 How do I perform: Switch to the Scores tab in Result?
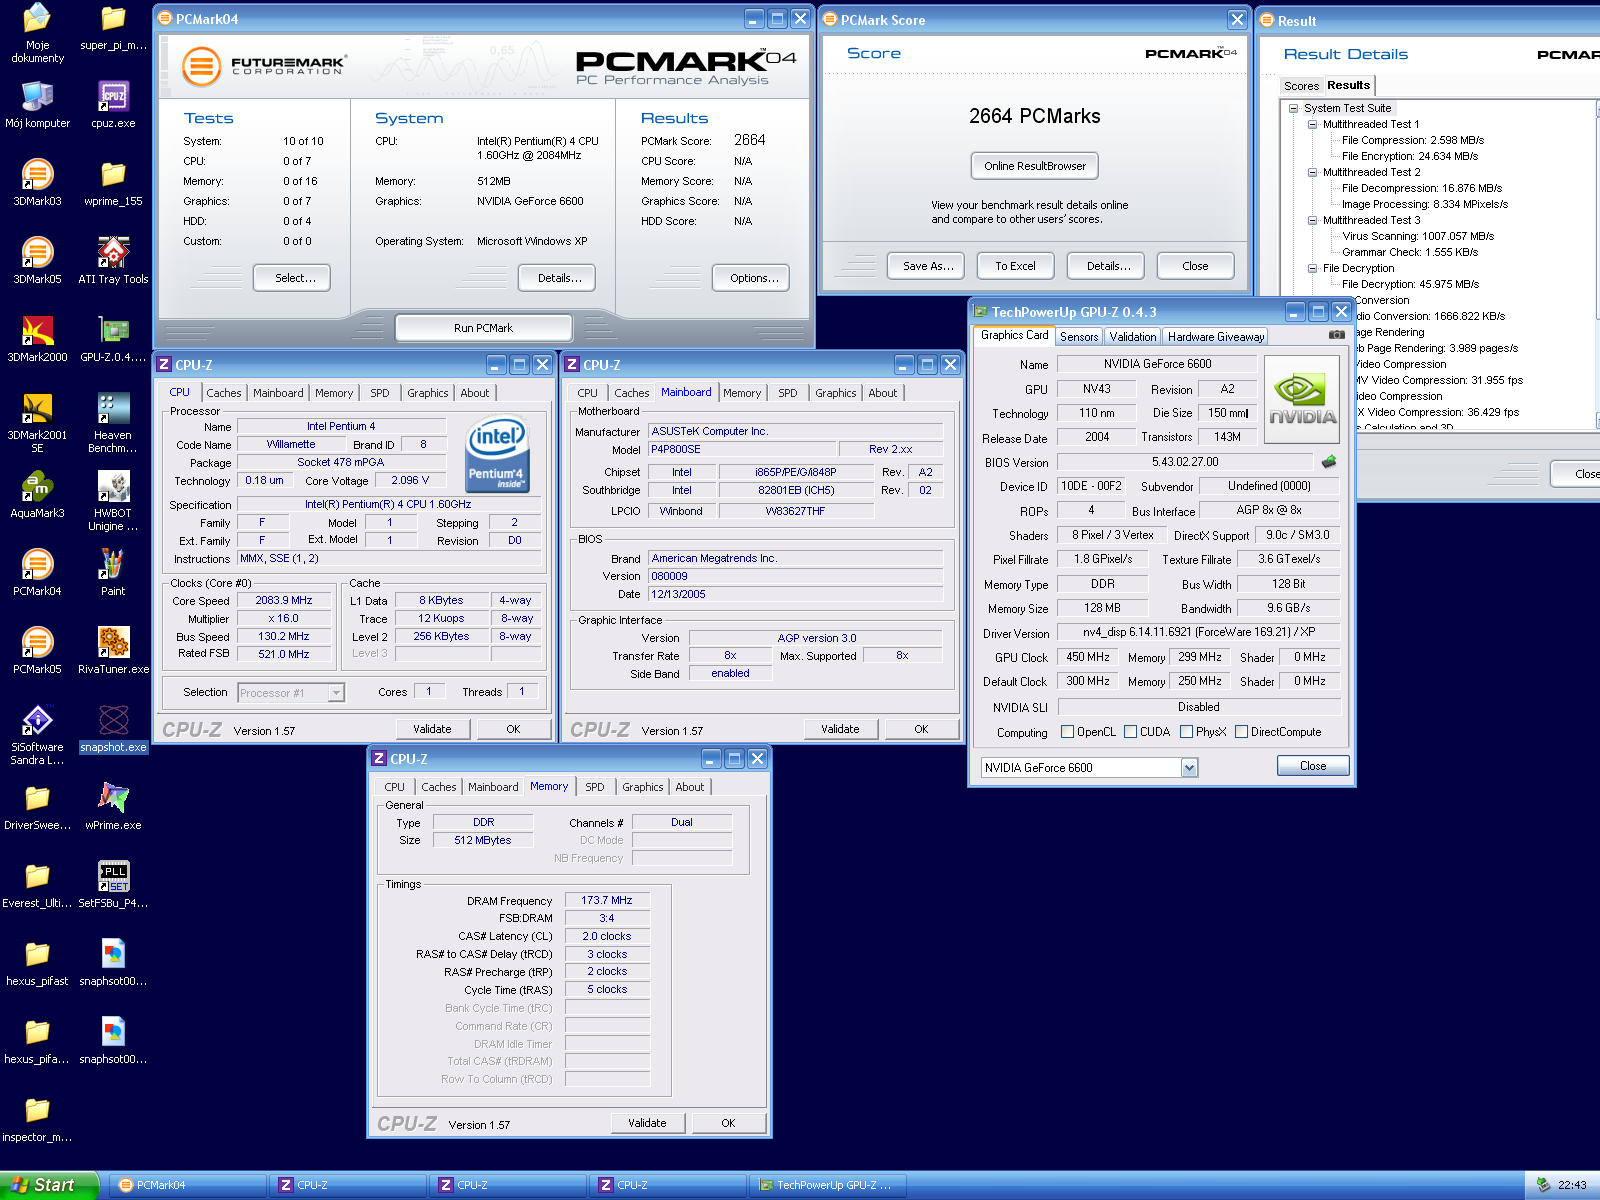[1301, 86]
